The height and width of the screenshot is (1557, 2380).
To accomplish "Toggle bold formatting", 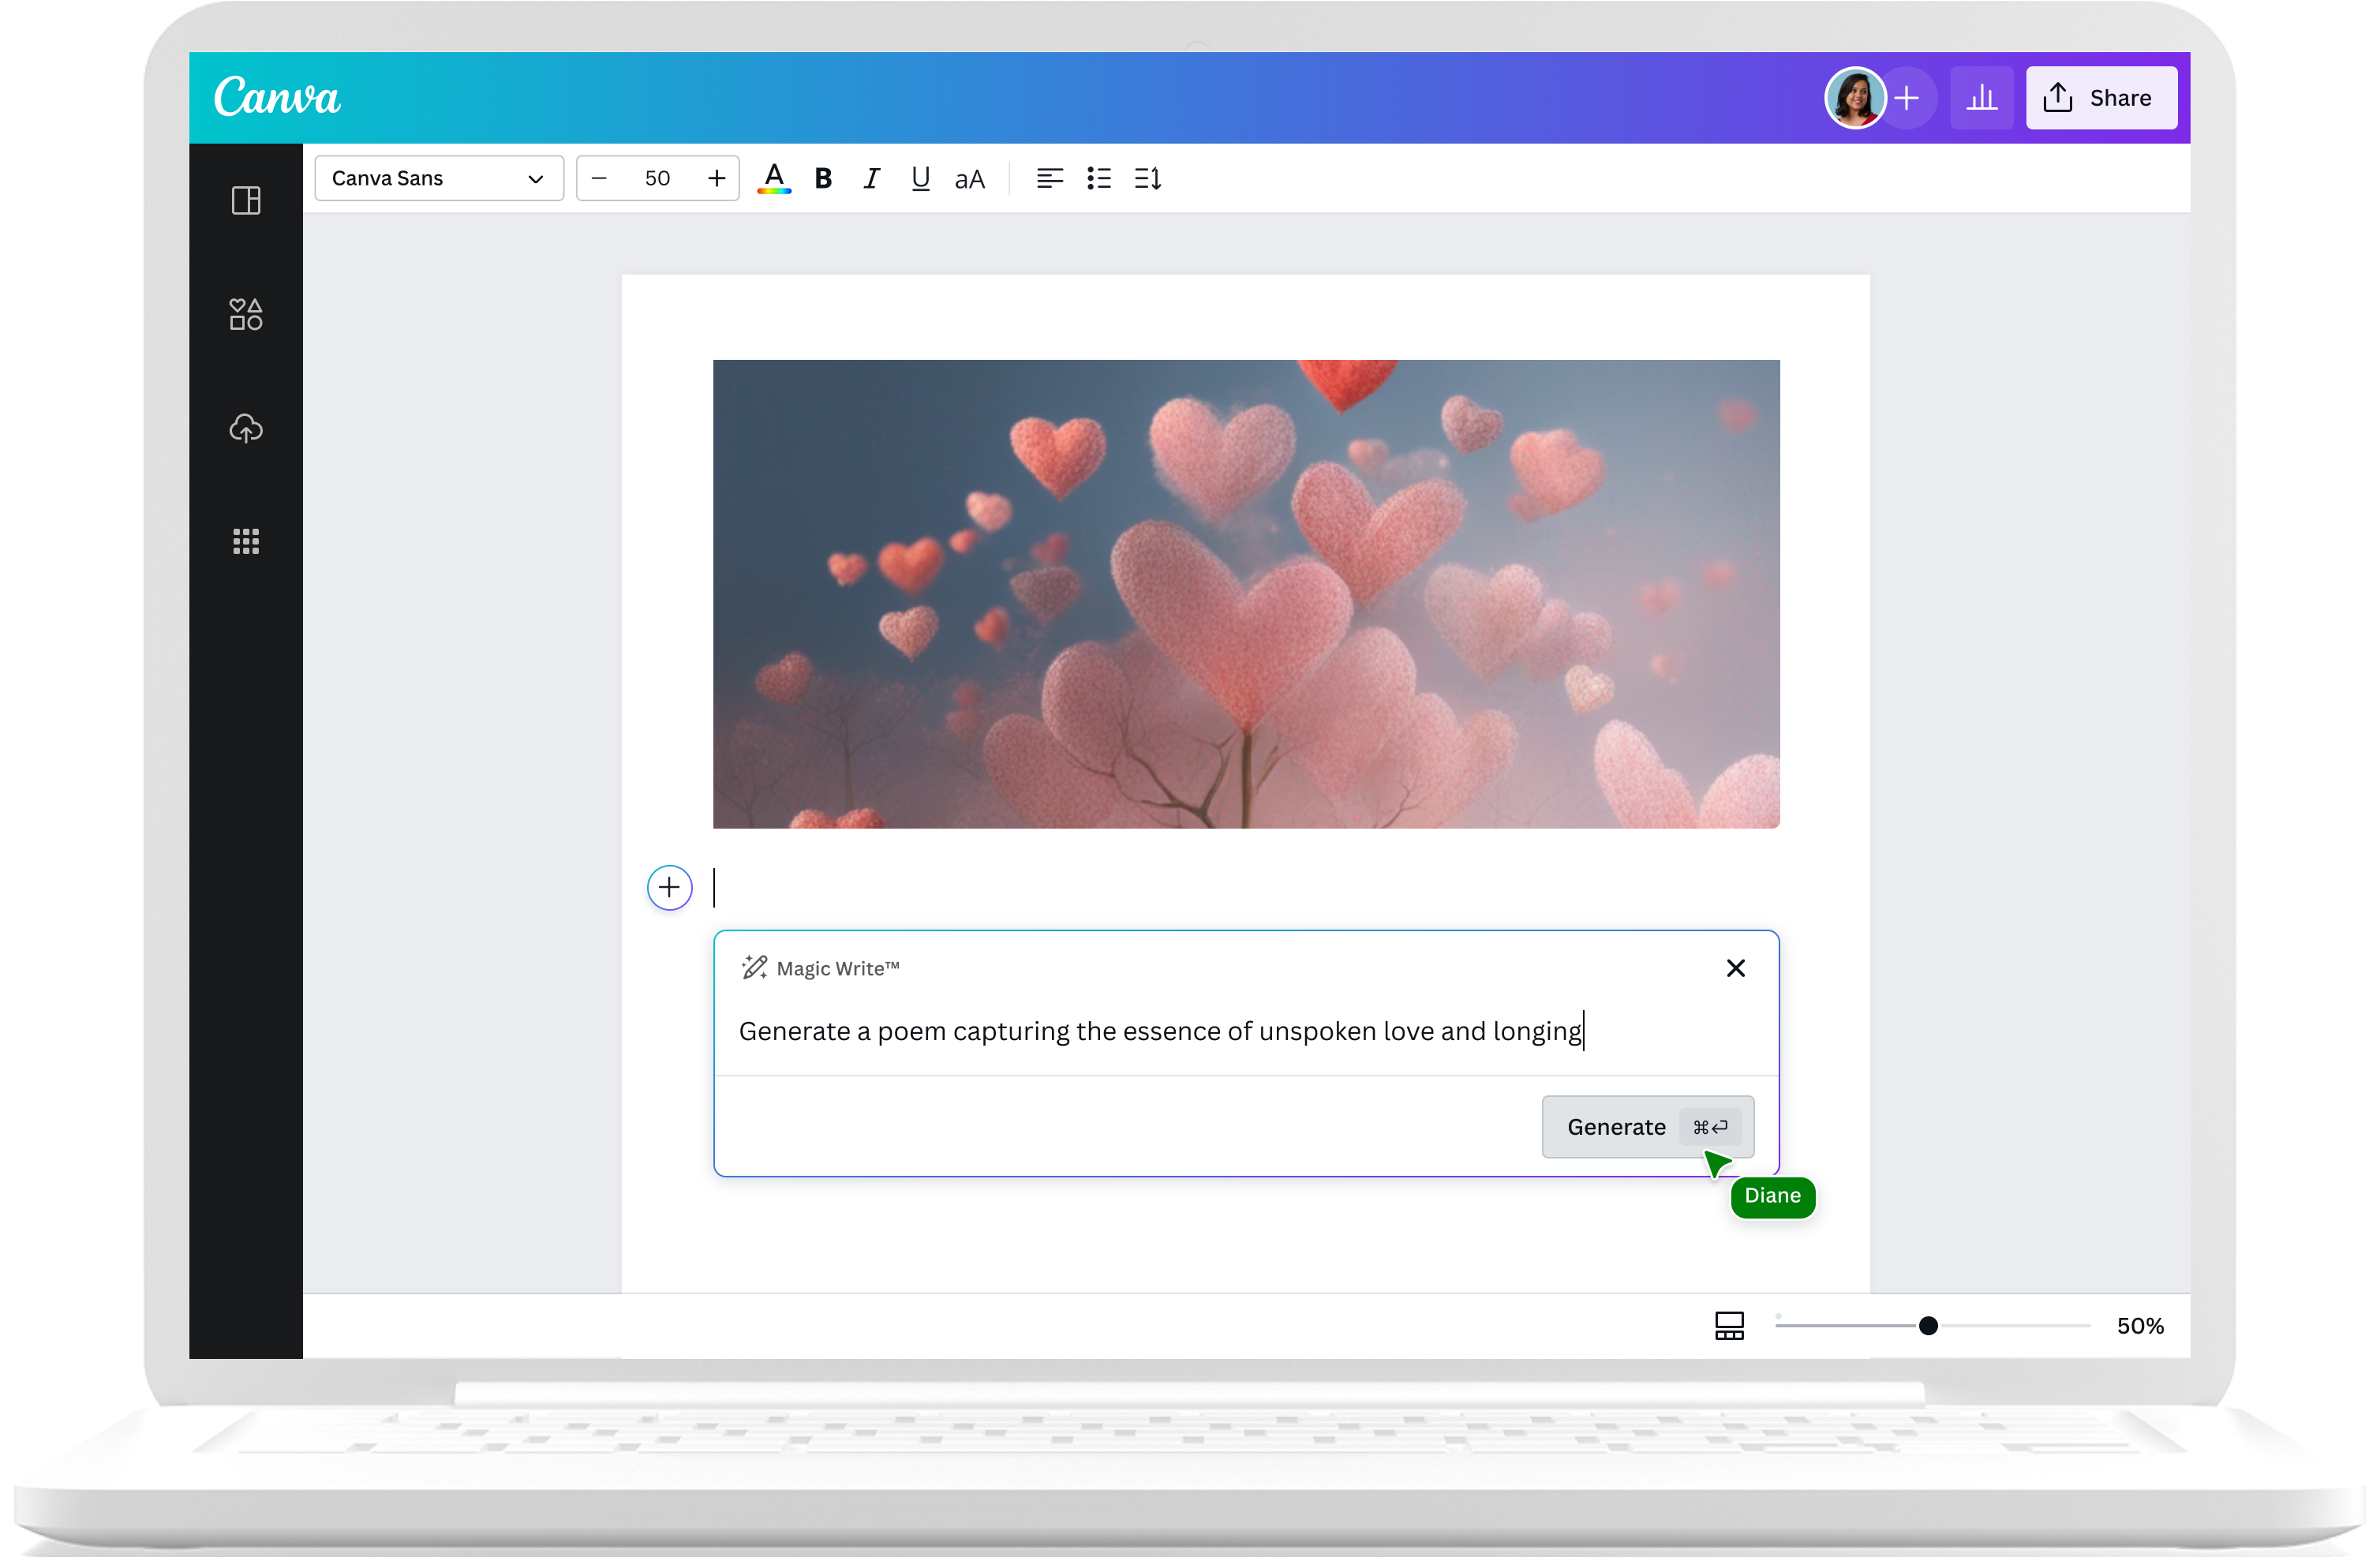I will pos(823,178).
